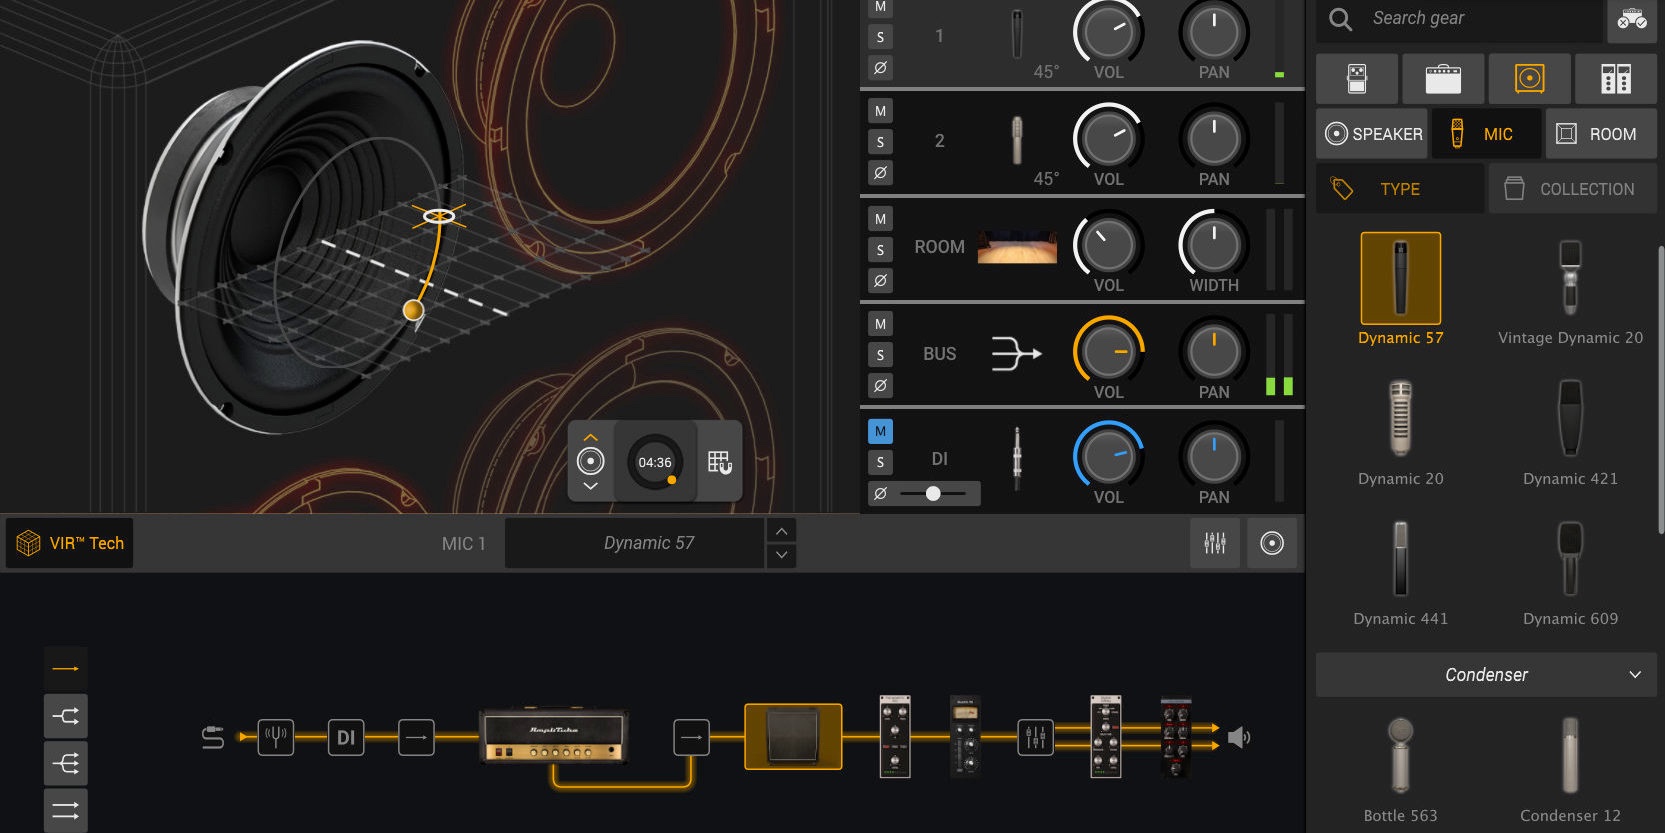Solo the BUS channel
1665x833 pixels.
[880, 355]
